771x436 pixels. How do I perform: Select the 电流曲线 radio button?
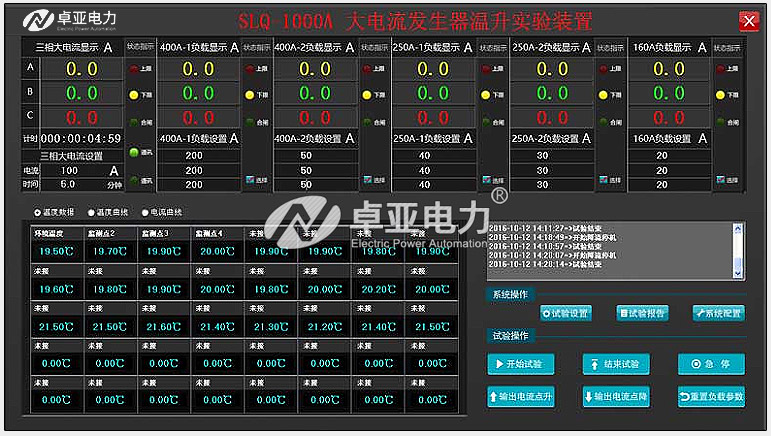(145, 213)
